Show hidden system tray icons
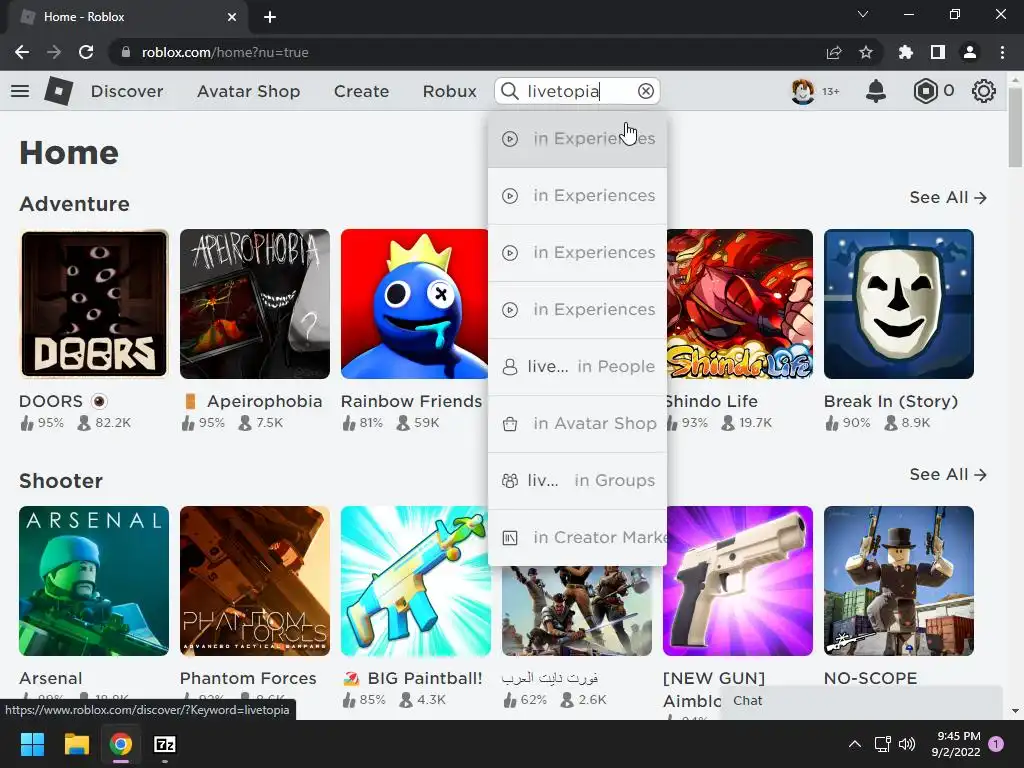 854,744
